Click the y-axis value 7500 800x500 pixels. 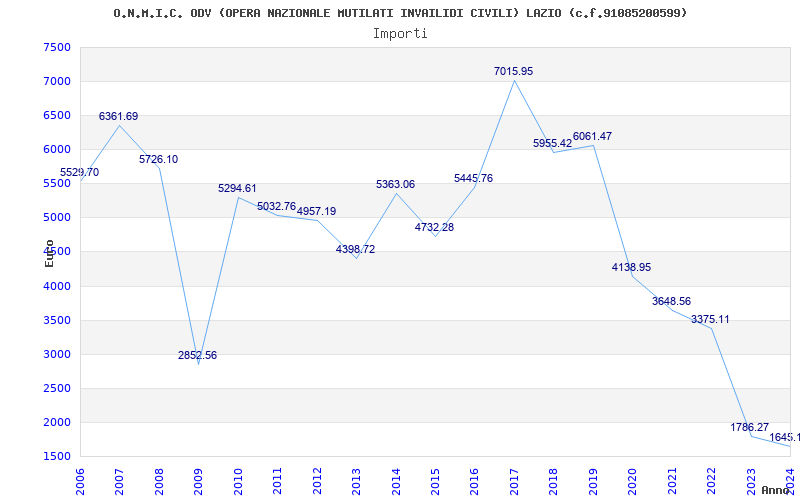57,47
